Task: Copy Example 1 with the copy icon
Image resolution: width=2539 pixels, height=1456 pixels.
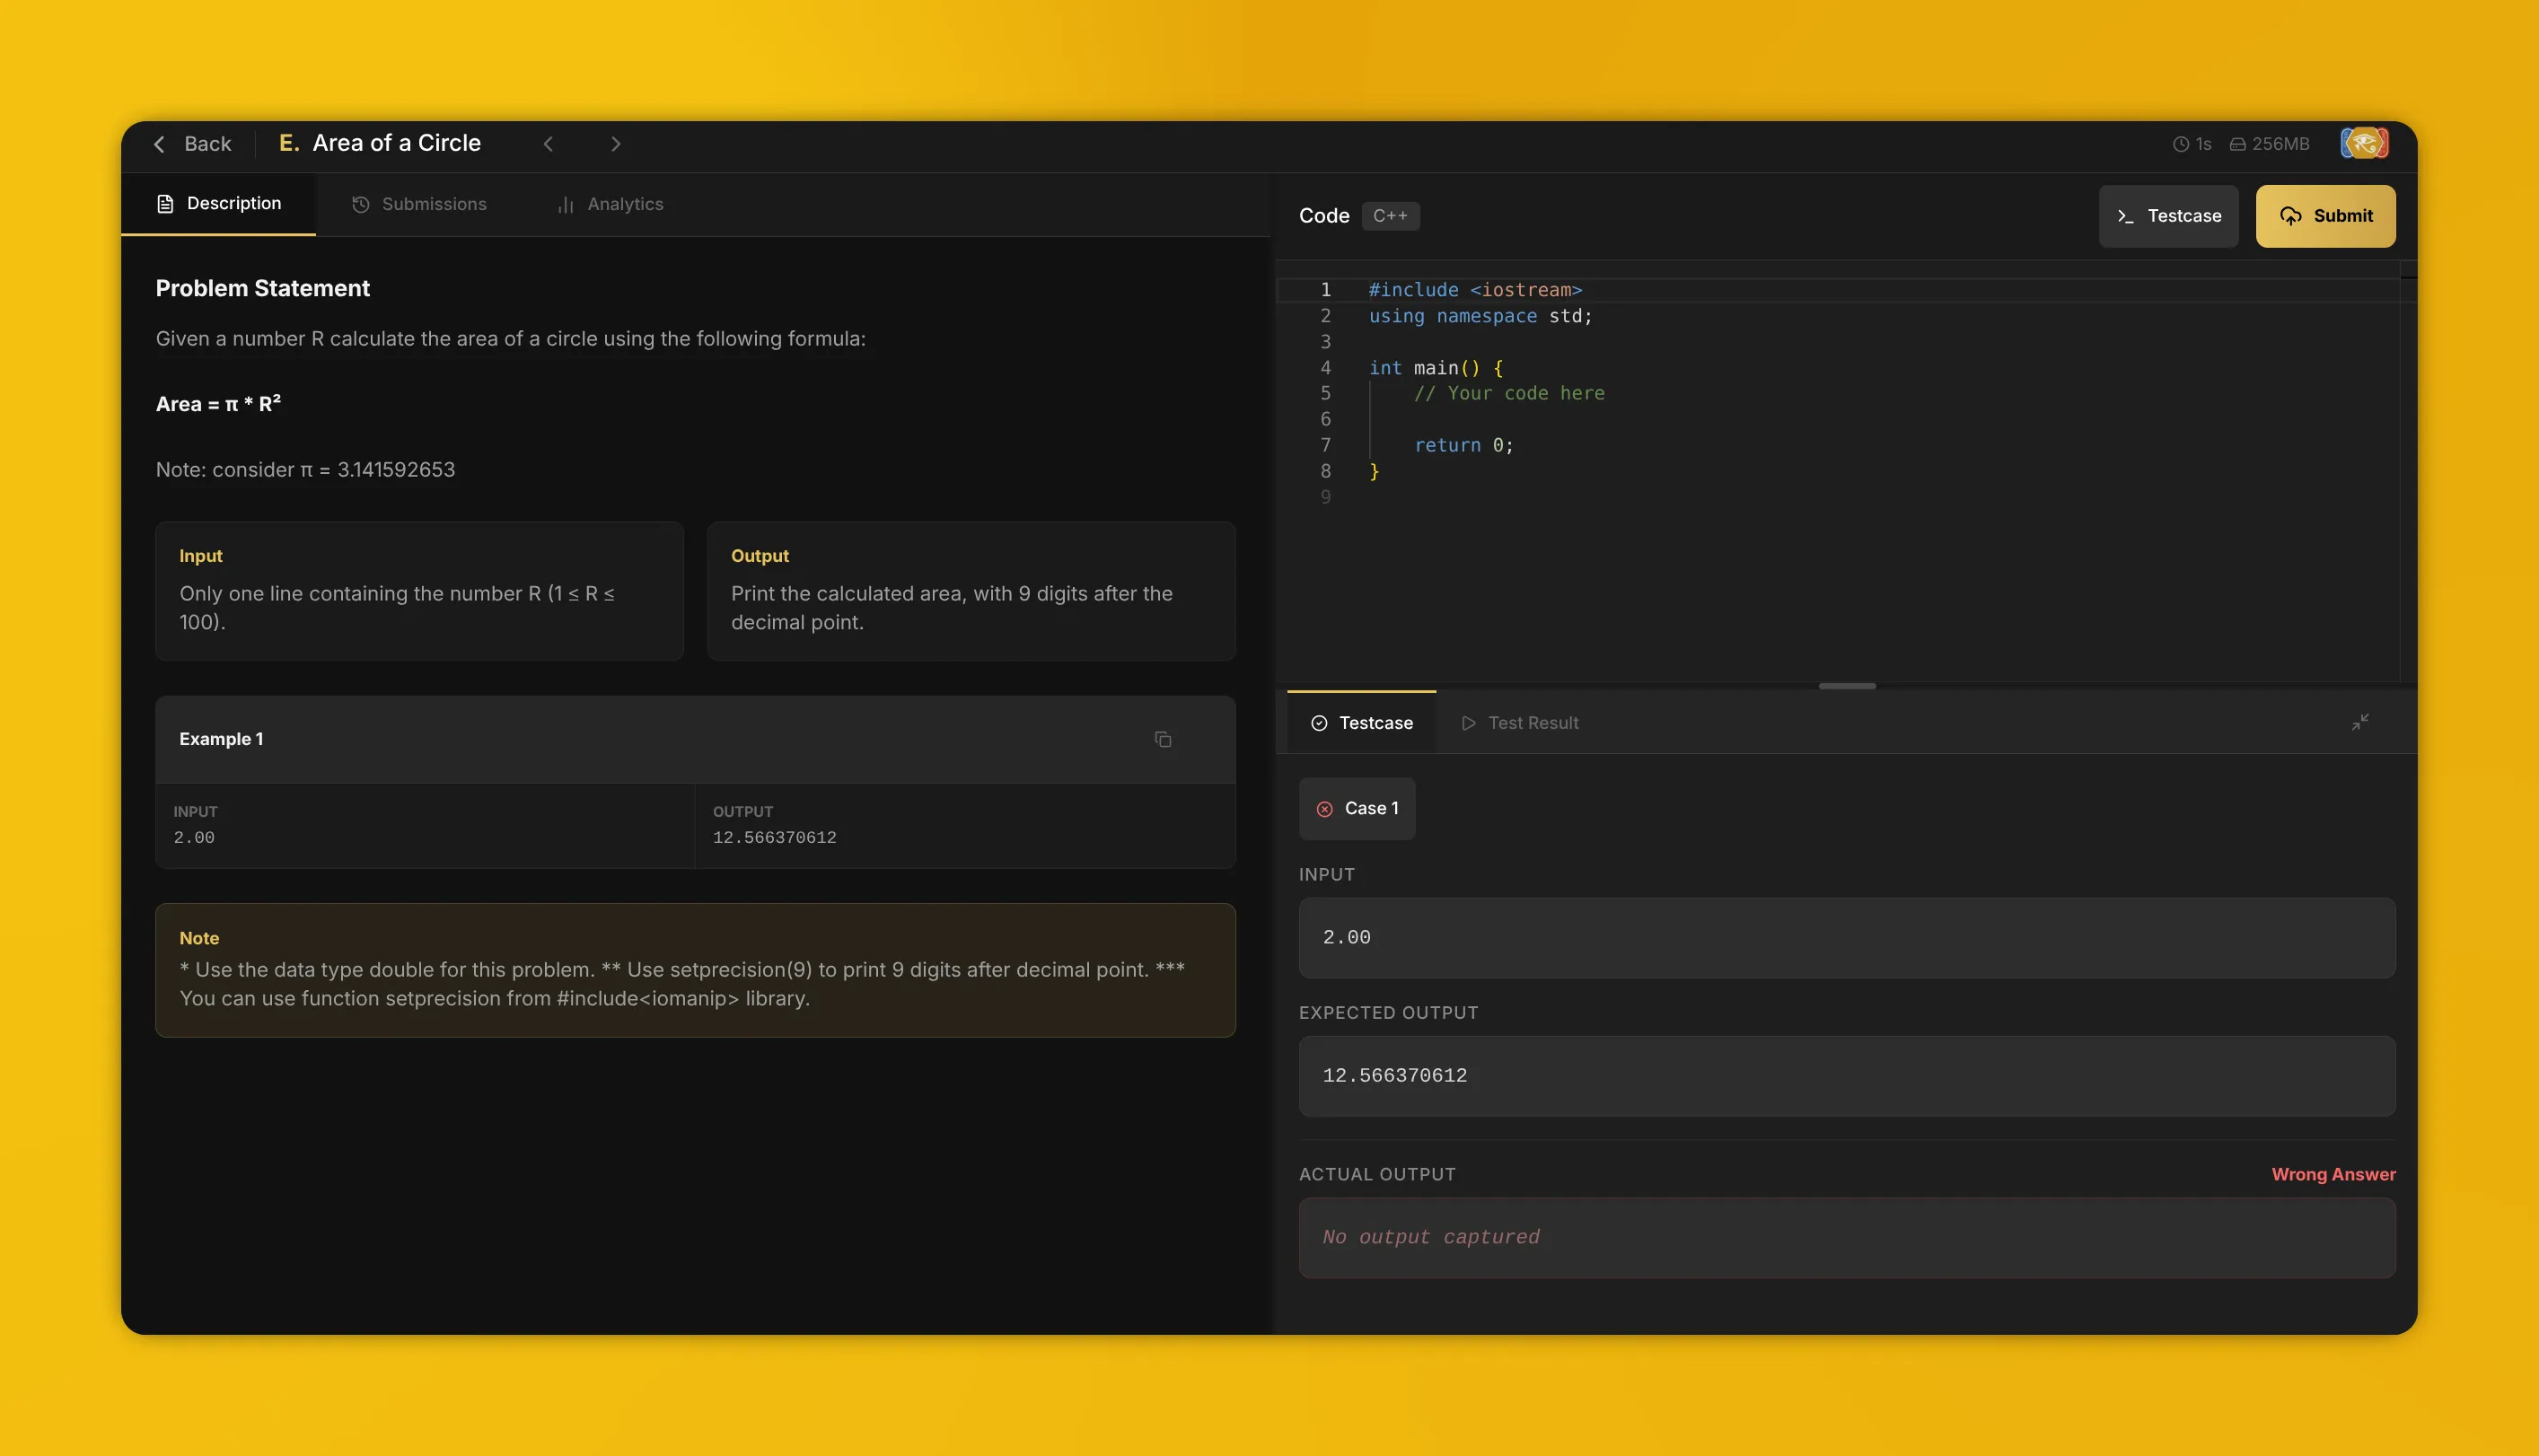Action: click(x=1163, y=739)
